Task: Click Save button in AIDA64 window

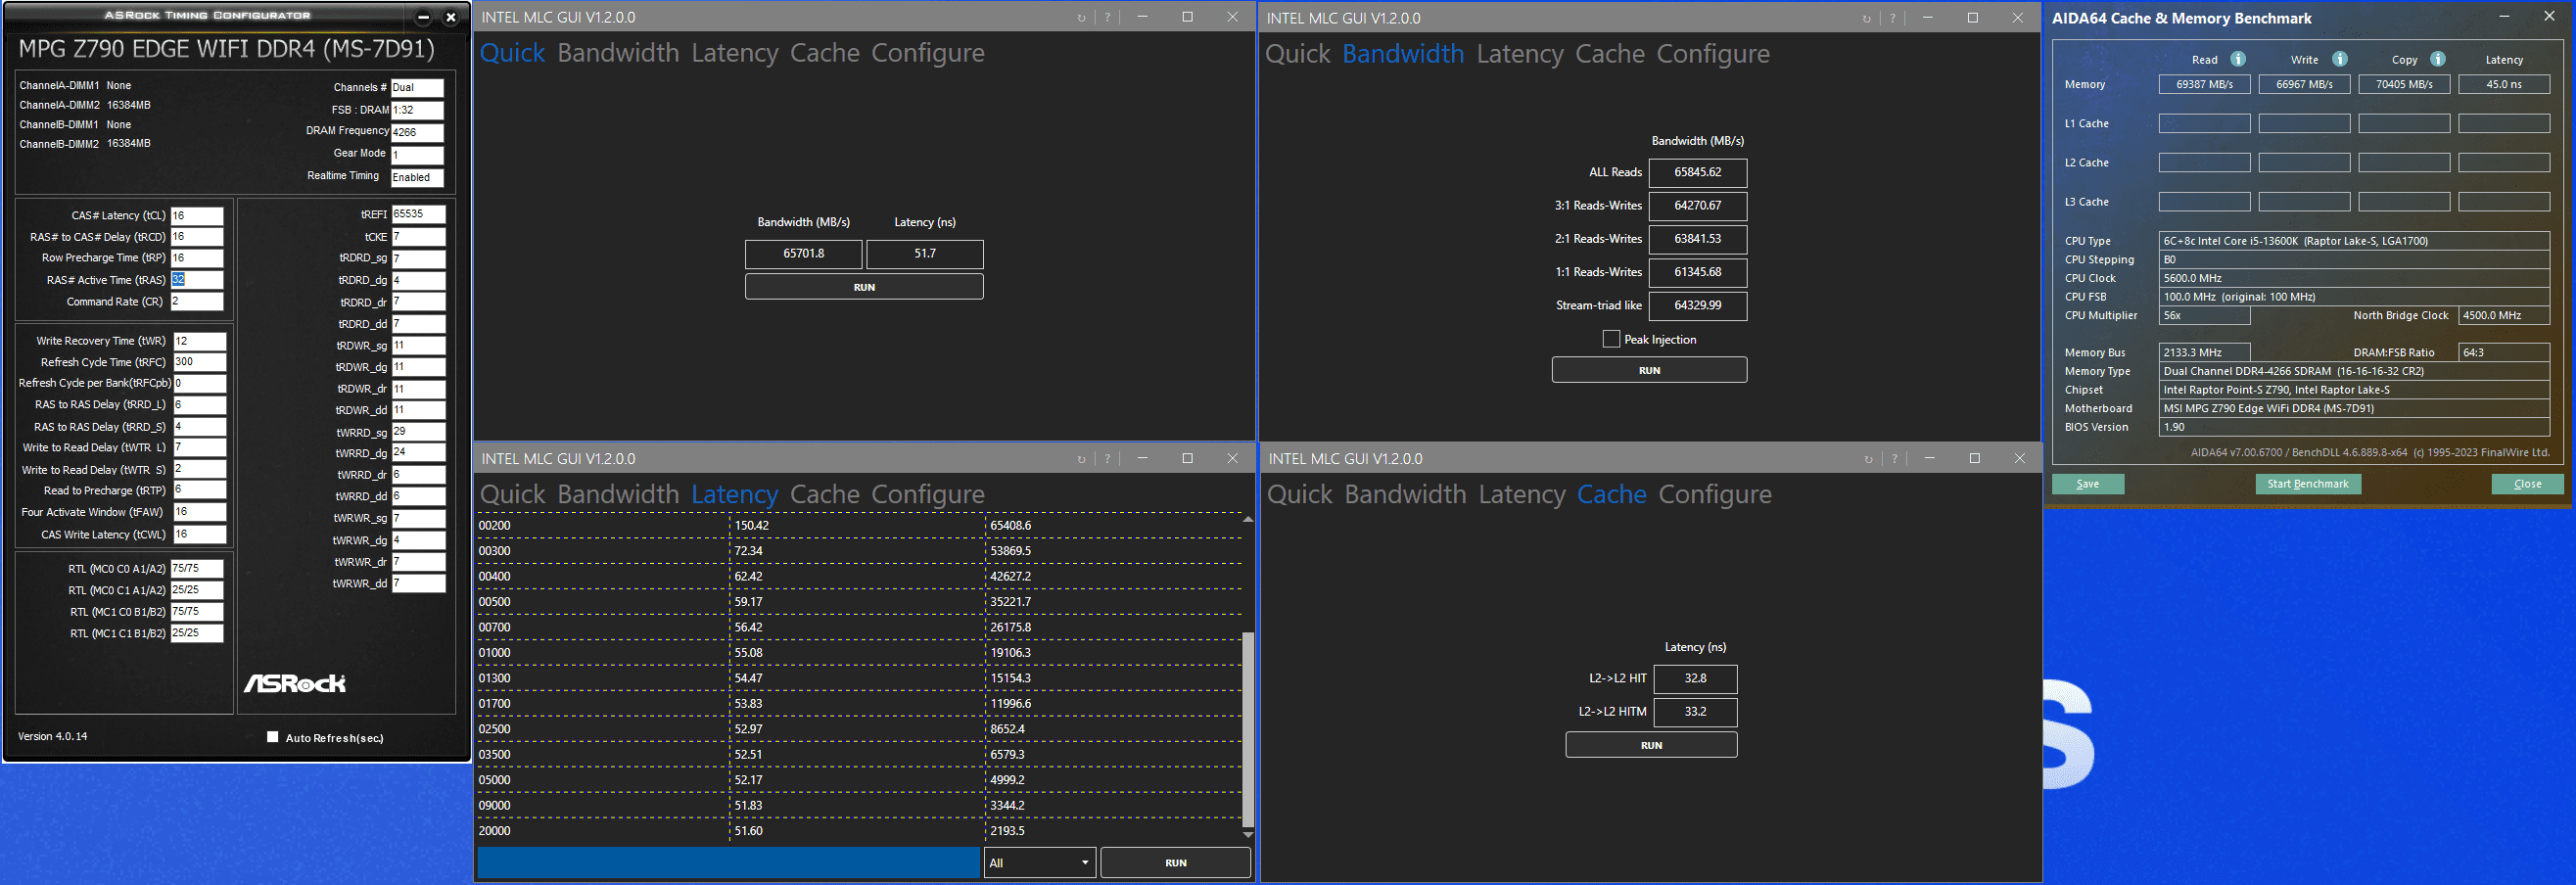Action: [2088, 484]
